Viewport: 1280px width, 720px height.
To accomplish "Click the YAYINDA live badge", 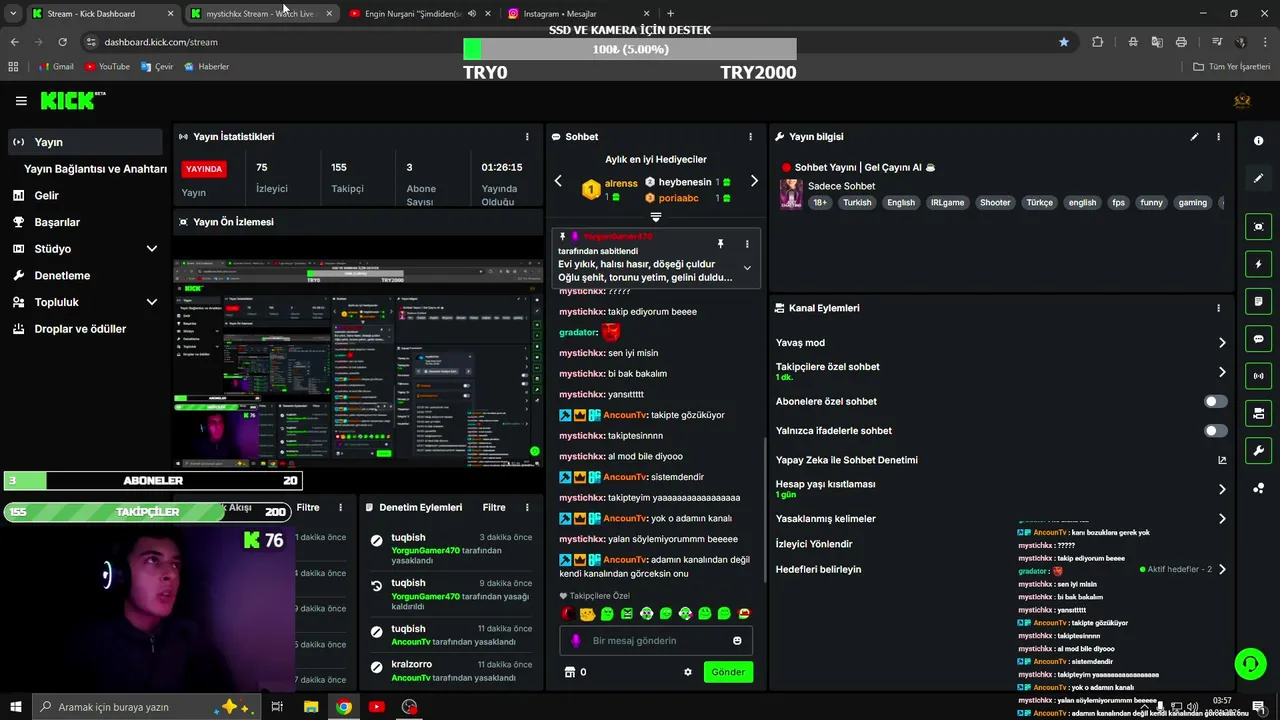I will click(204, 169).
